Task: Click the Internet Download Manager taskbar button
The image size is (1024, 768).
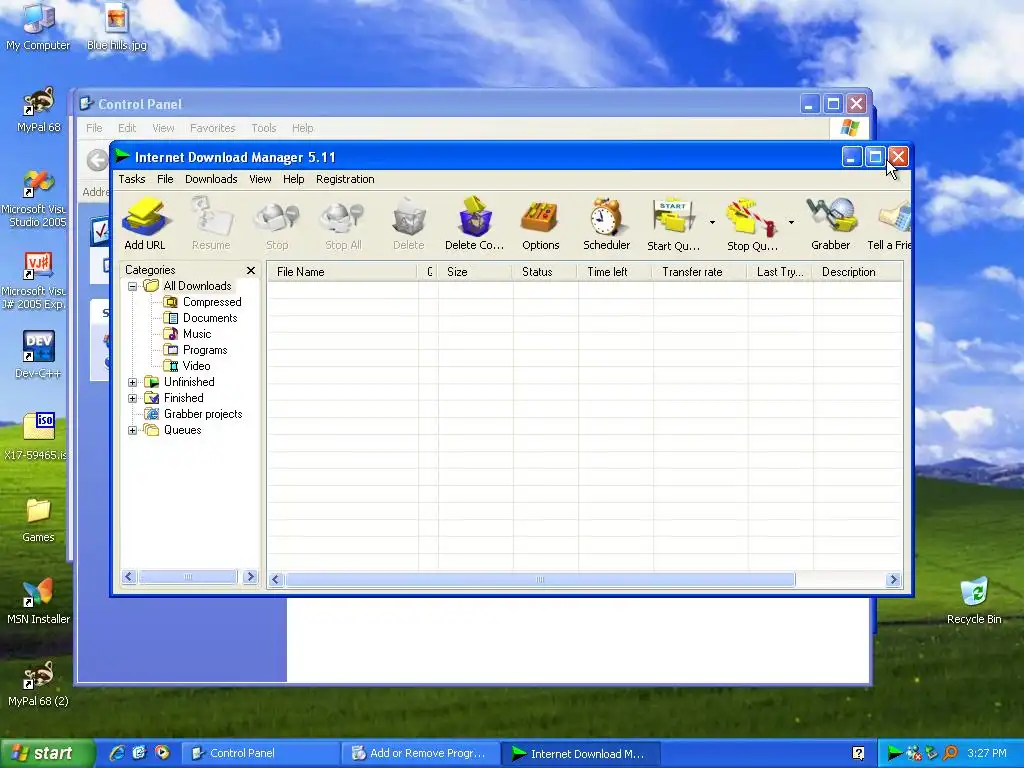Action: tap(580, 753)
